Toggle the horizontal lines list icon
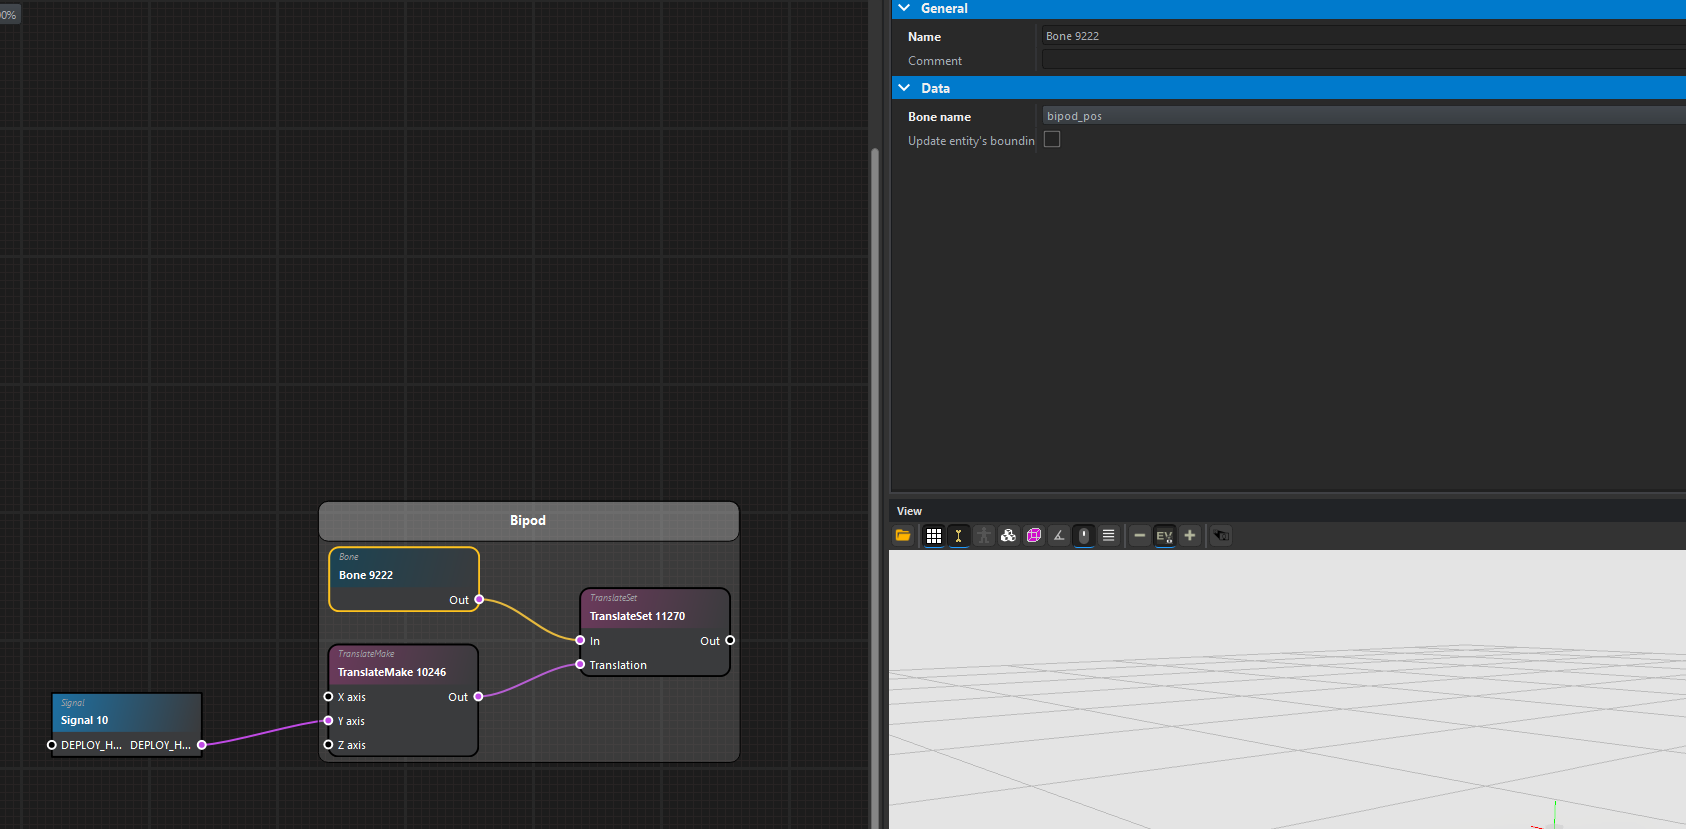The height and width of the screenshot is (829, 1686). pos(1109,536)
